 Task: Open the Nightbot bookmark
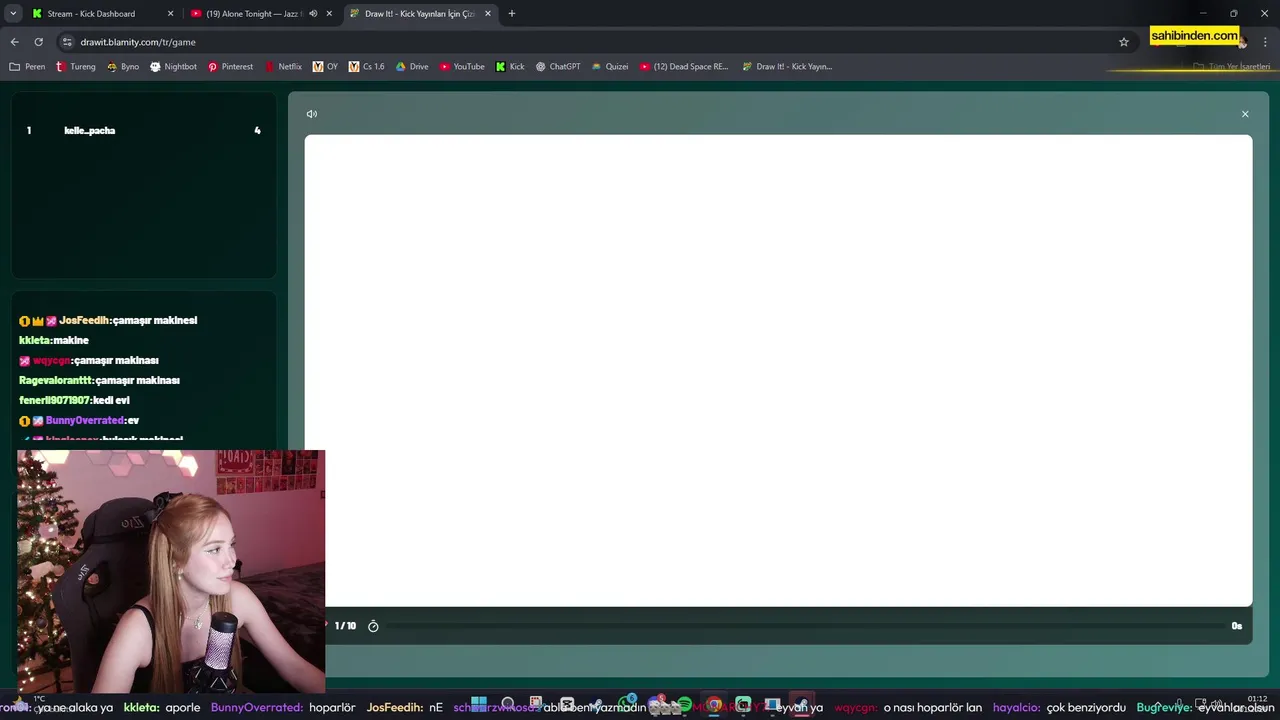coord(173,67)
